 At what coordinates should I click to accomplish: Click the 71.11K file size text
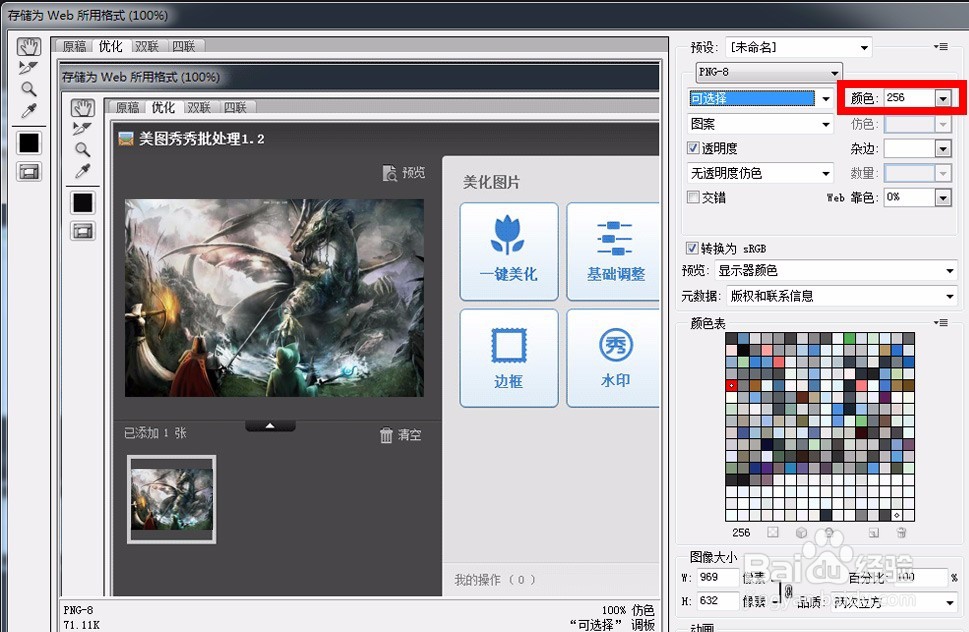click(82, 625)
